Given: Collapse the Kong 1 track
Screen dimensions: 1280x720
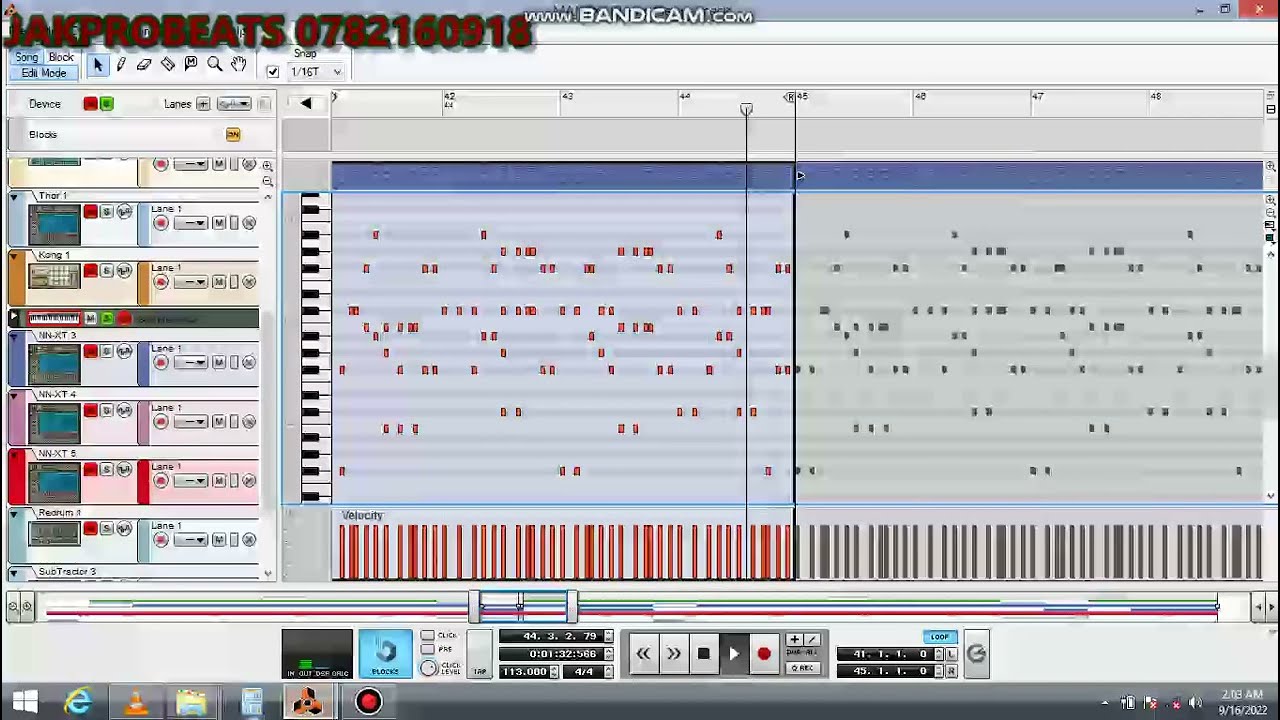Looking at the screenshot, I should point(14,256).
